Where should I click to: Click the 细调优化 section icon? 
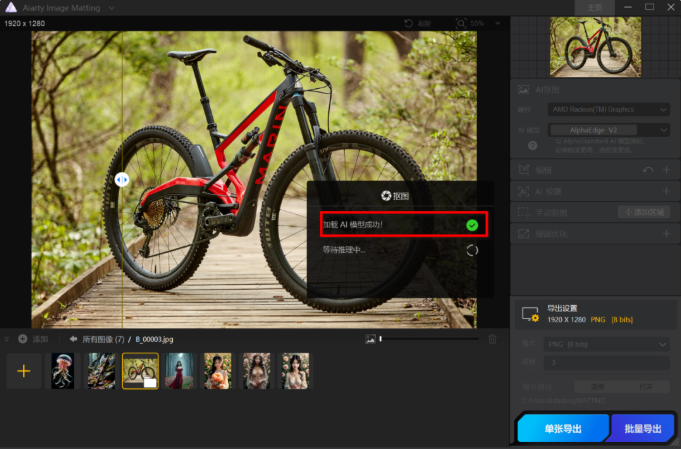click(x=524, y=234)
